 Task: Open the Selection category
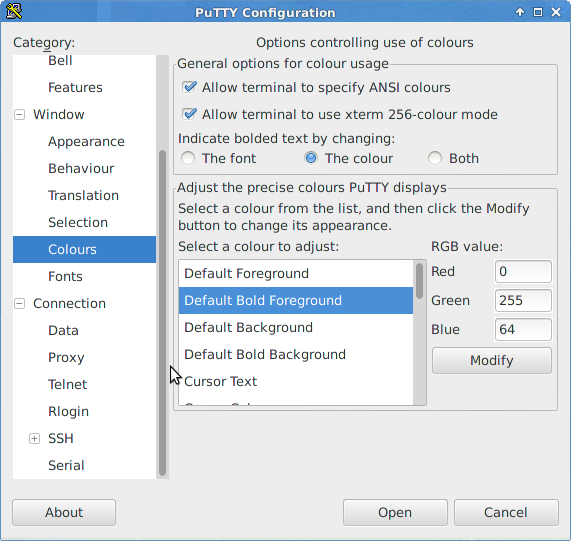[x=78, y=222]
